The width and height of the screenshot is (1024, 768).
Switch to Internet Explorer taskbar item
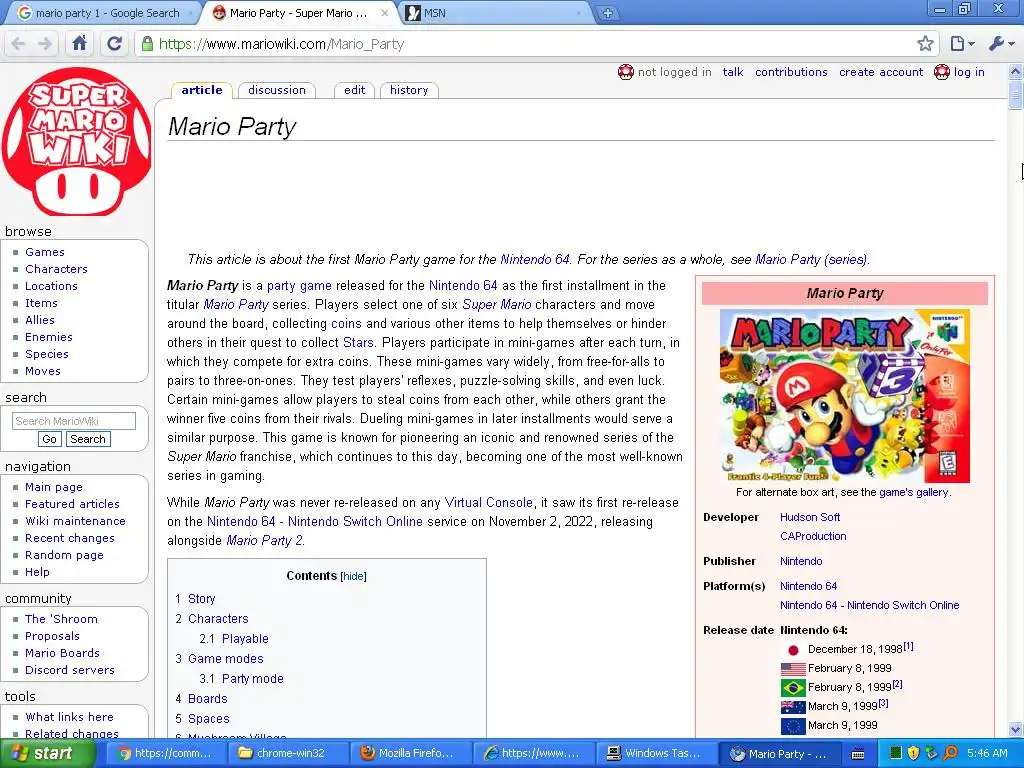(x=532, y=754)
